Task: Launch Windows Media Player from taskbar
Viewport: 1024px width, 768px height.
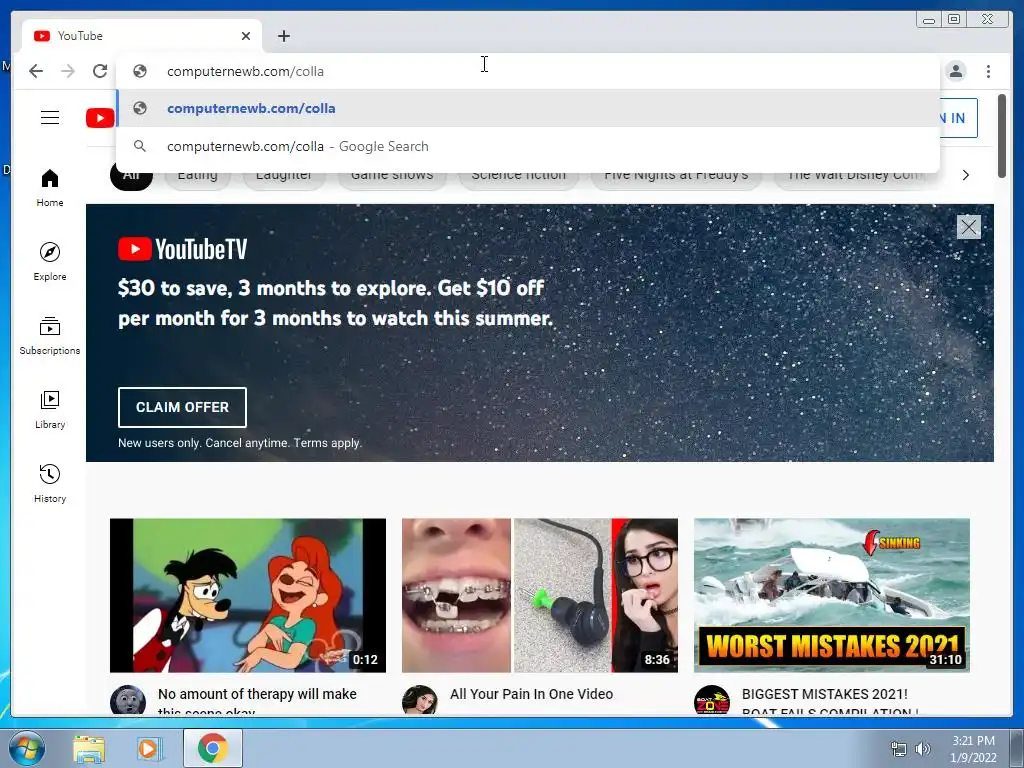Action: point(148,749)
